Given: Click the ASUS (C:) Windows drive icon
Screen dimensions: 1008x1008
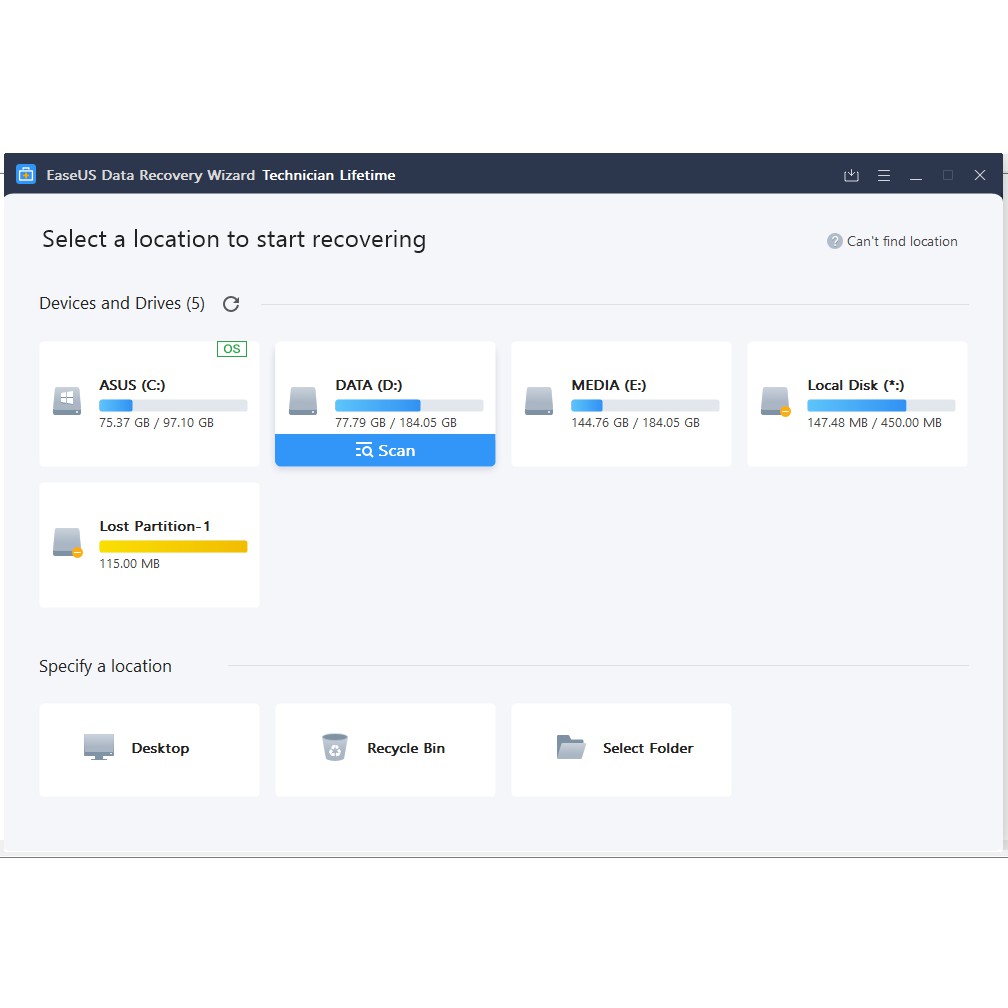Looking at the screenshot, I should pos(67,400).
